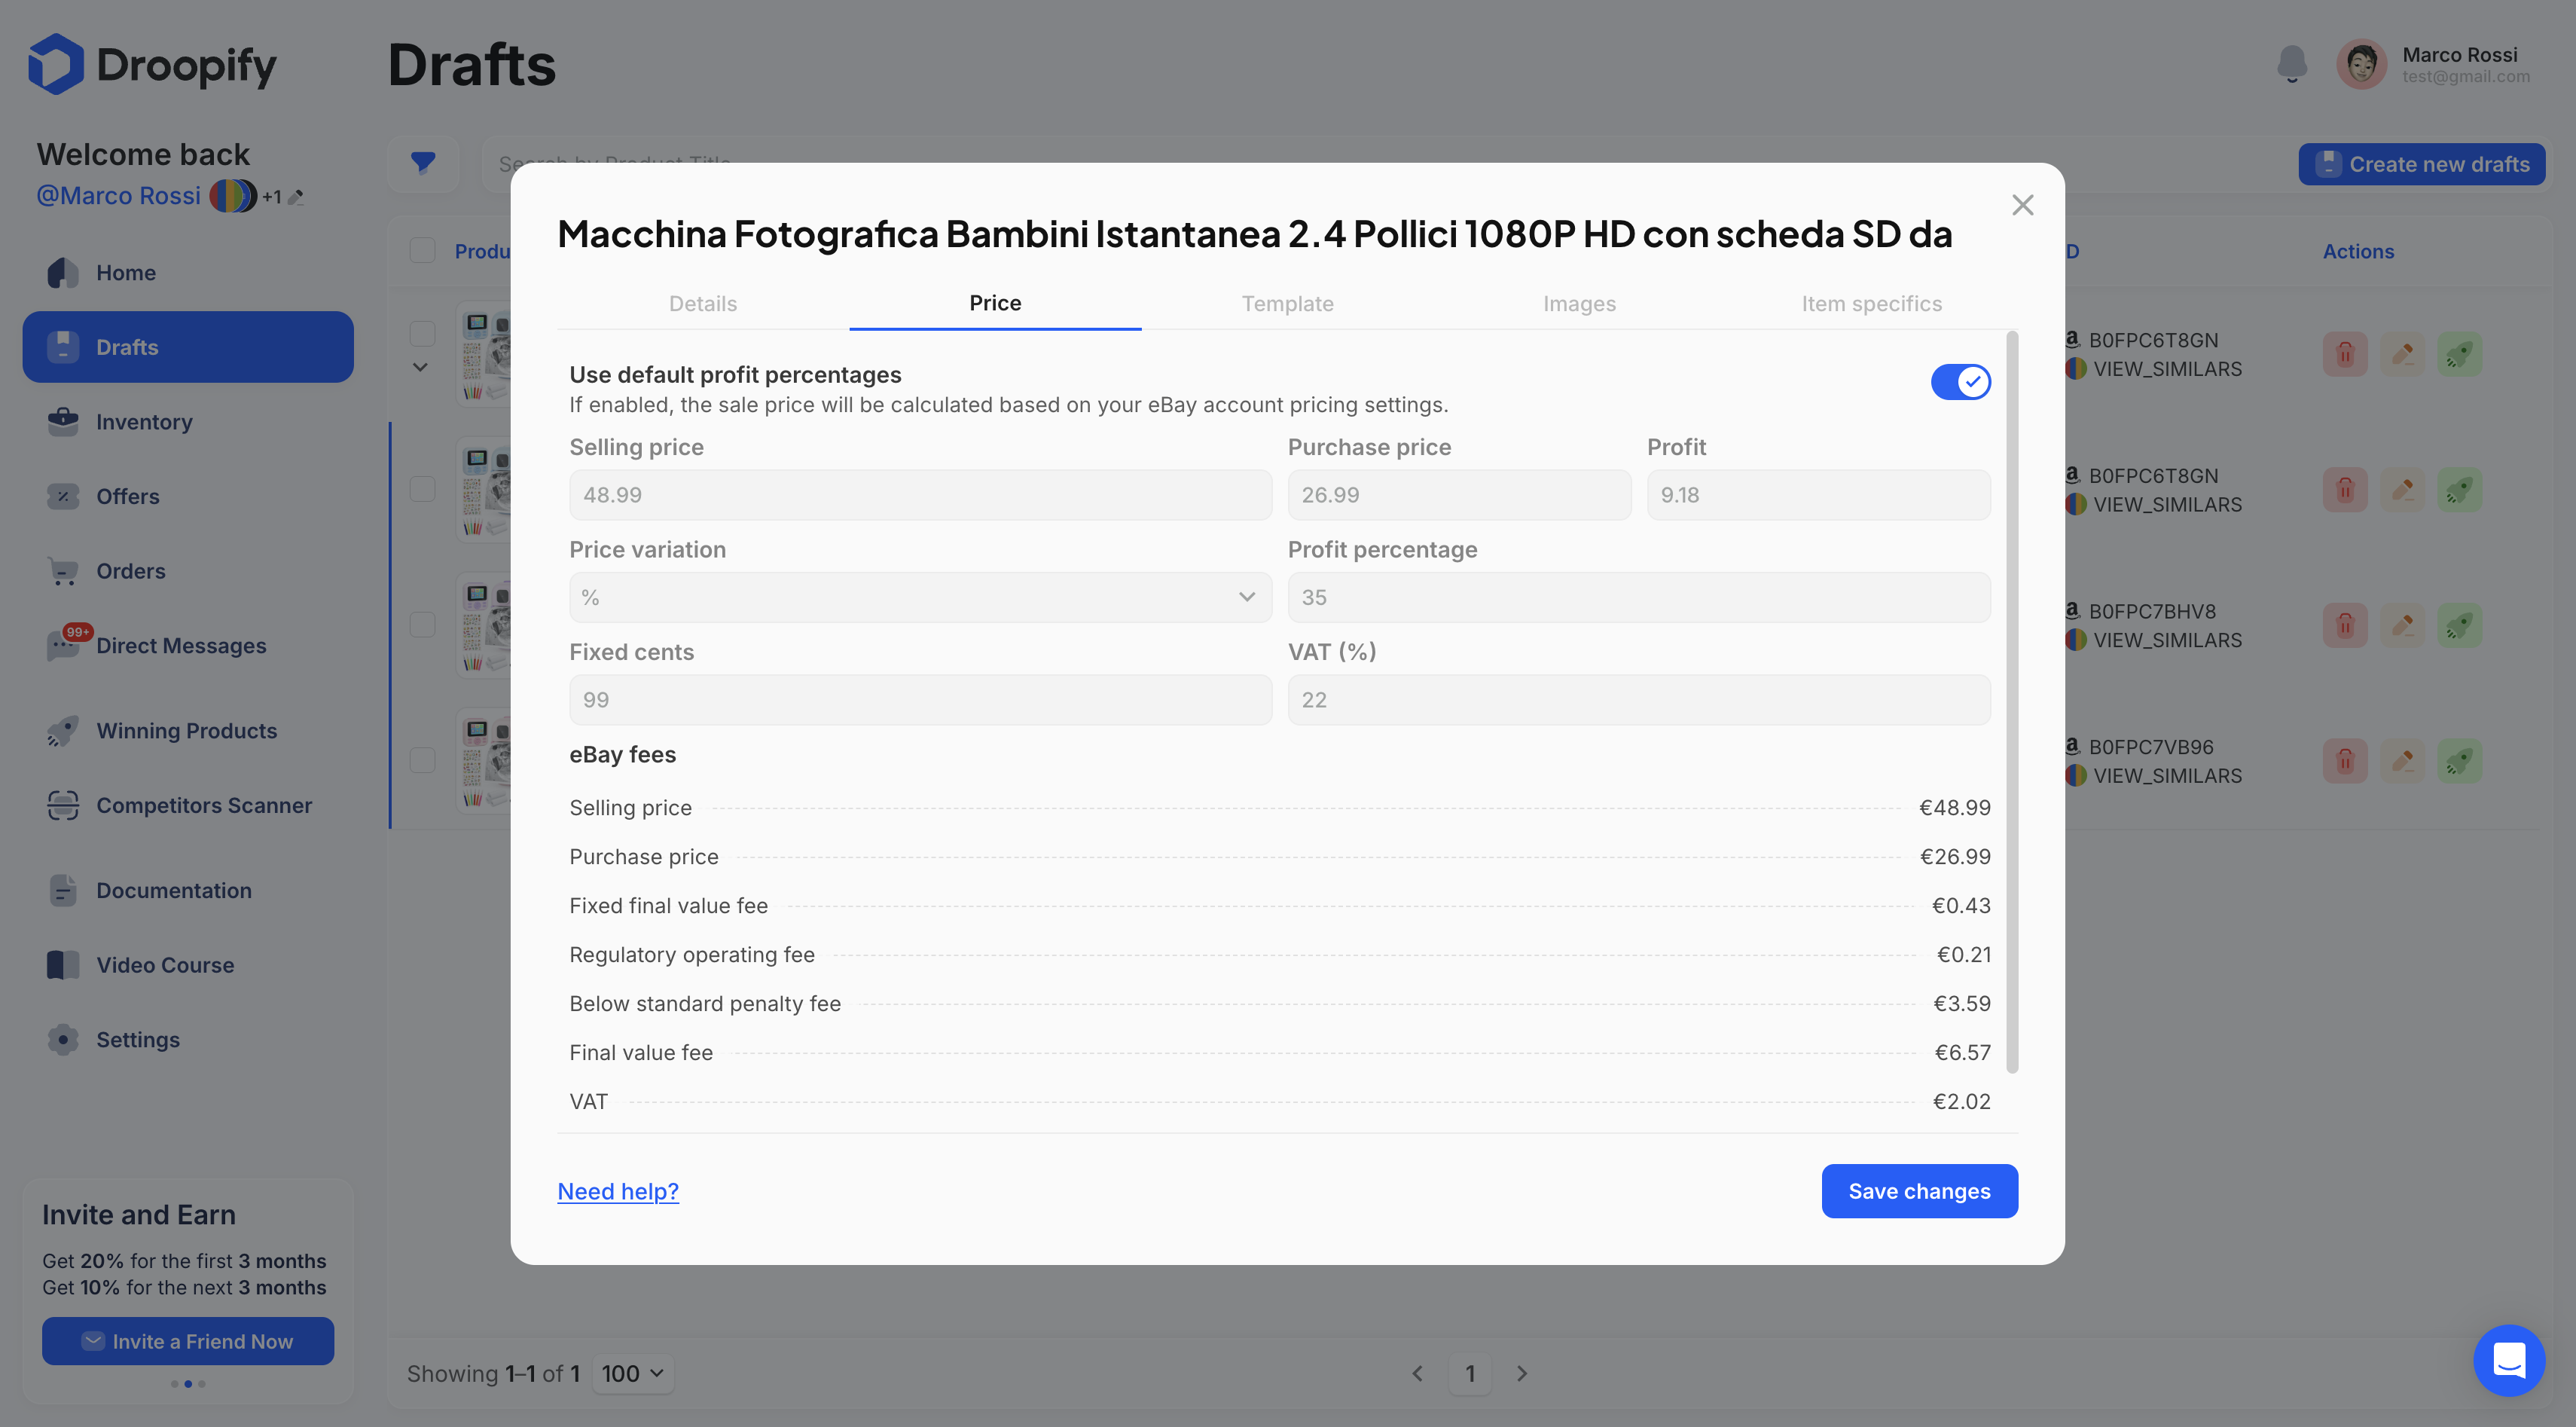
Task: Switch to the Template tab
Action: [x=1287, y=303]
